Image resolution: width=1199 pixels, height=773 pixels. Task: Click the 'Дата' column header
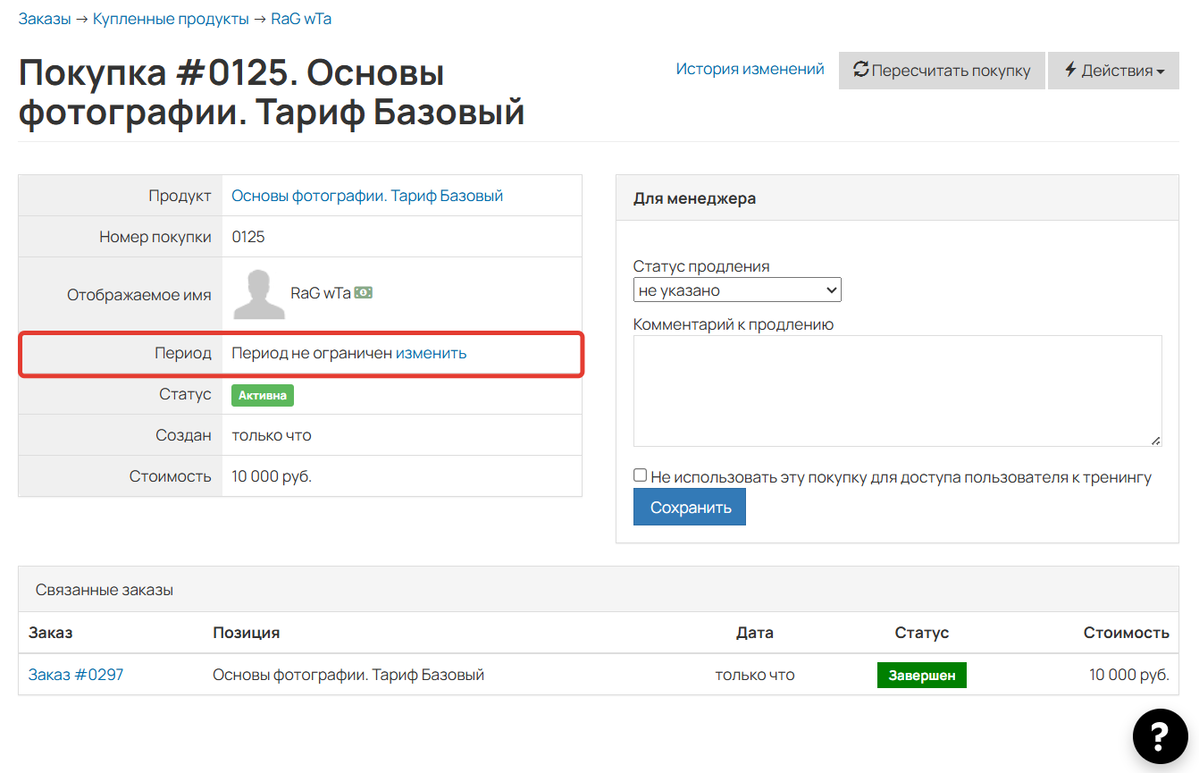click(x=755, y=632)
